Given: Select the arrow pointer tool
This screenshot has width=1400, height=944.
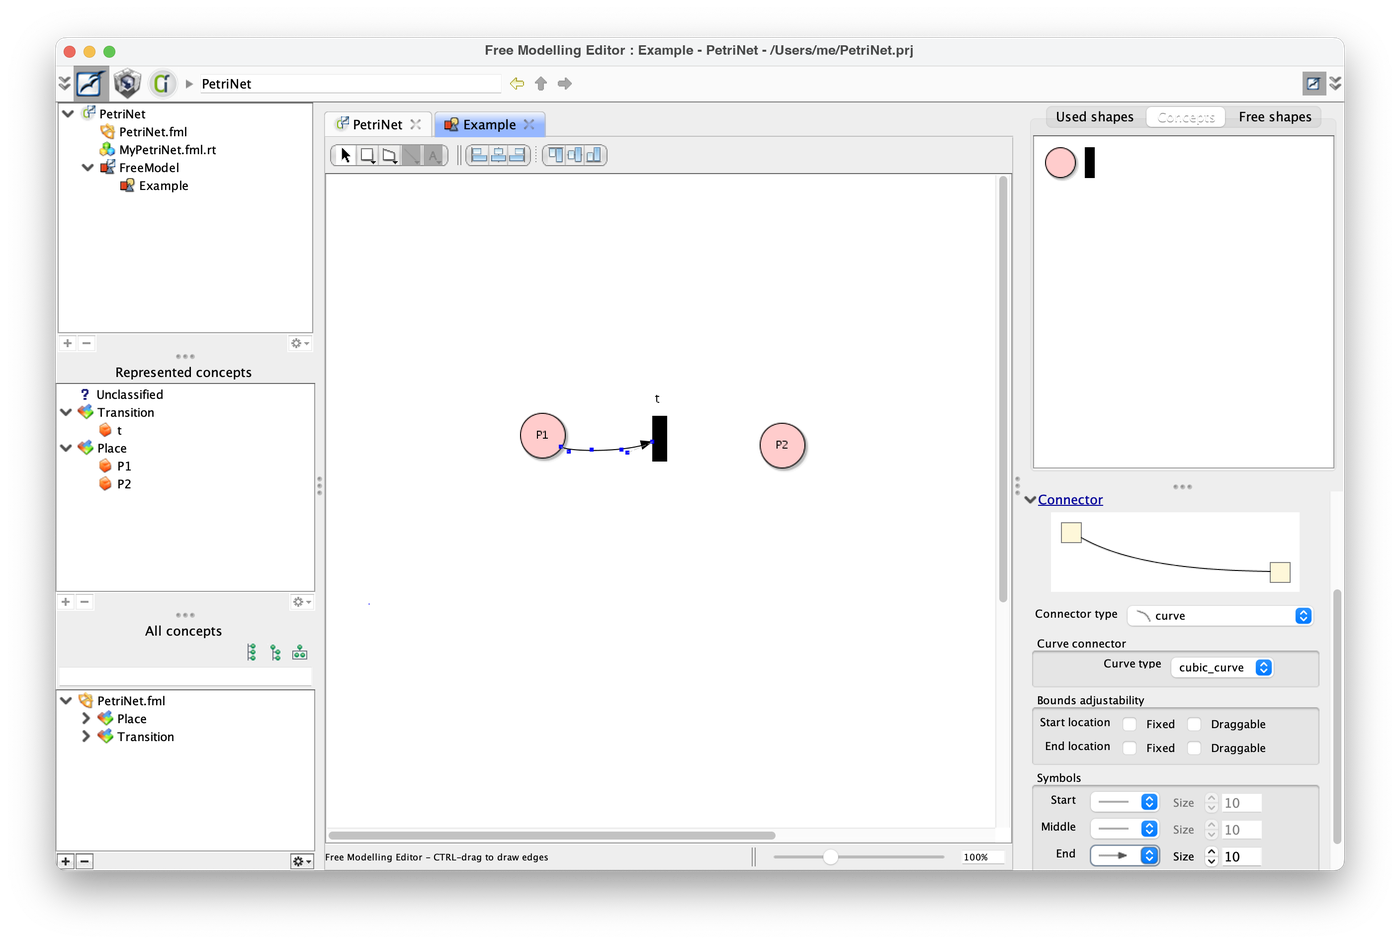Looking at the screenshot, I should click(346, 155).
